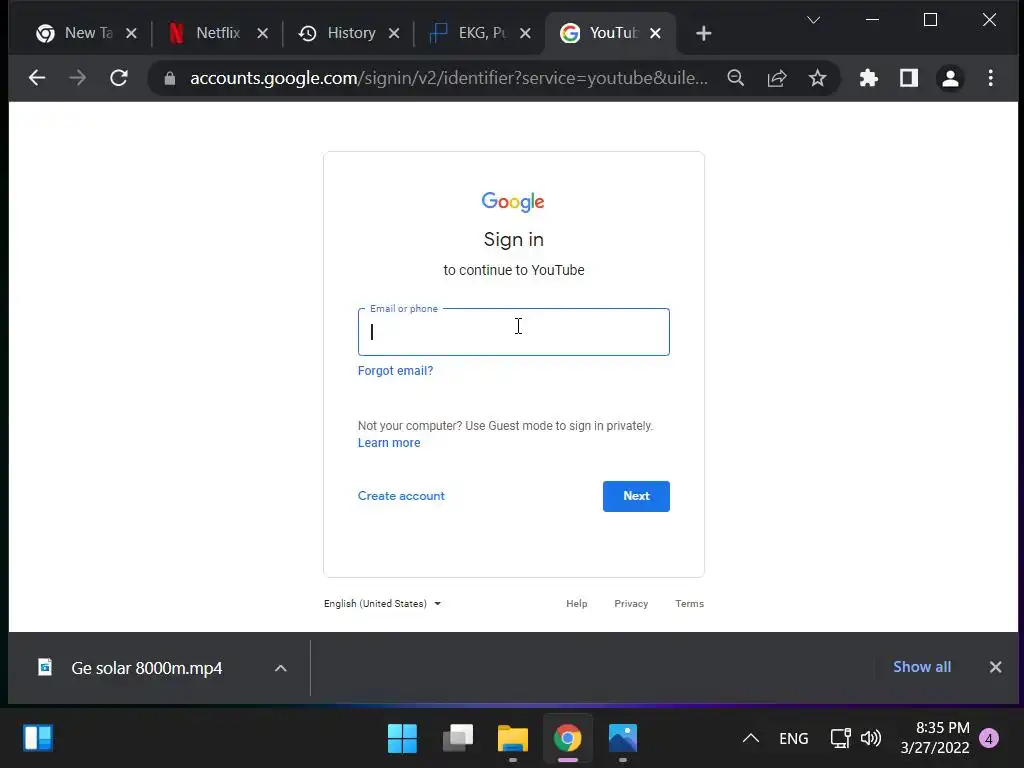This screenshot has height=768, width=1024.
Task: Click the Chrome icon on the taskbar
Action: tap(568, 738)
